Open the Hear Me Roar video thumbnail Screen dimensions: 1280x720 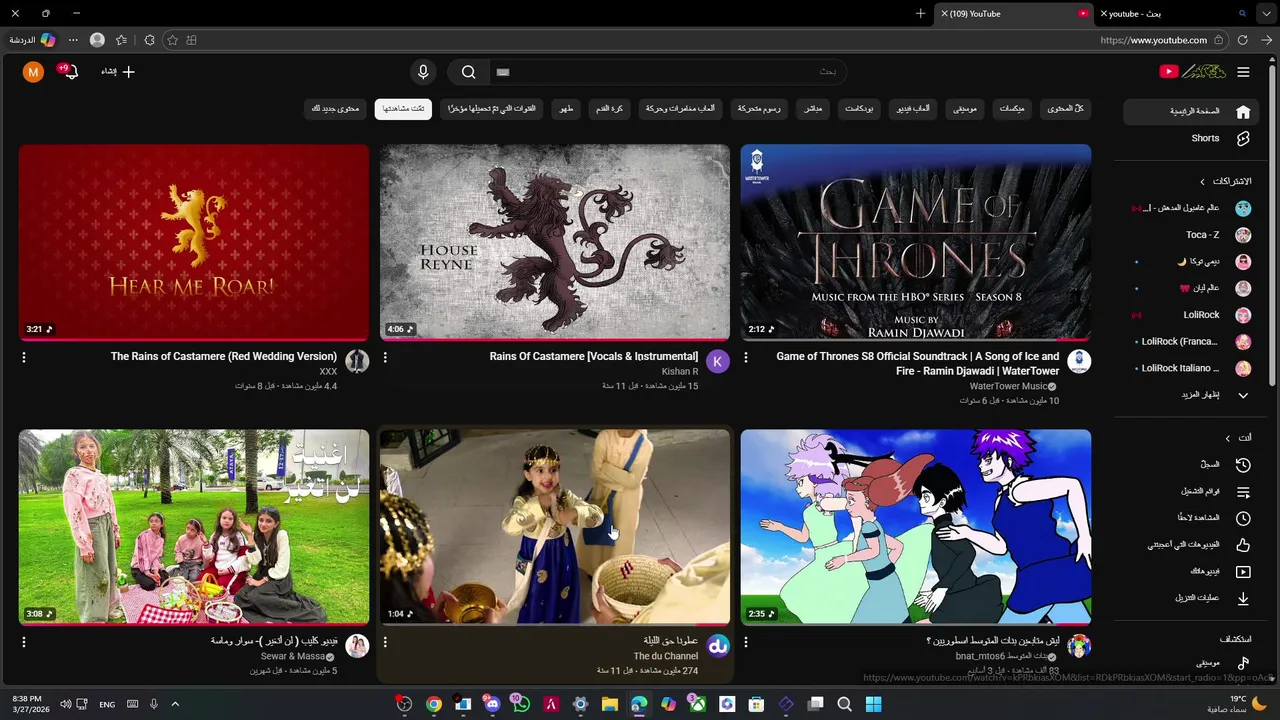[x=194, y=242]
